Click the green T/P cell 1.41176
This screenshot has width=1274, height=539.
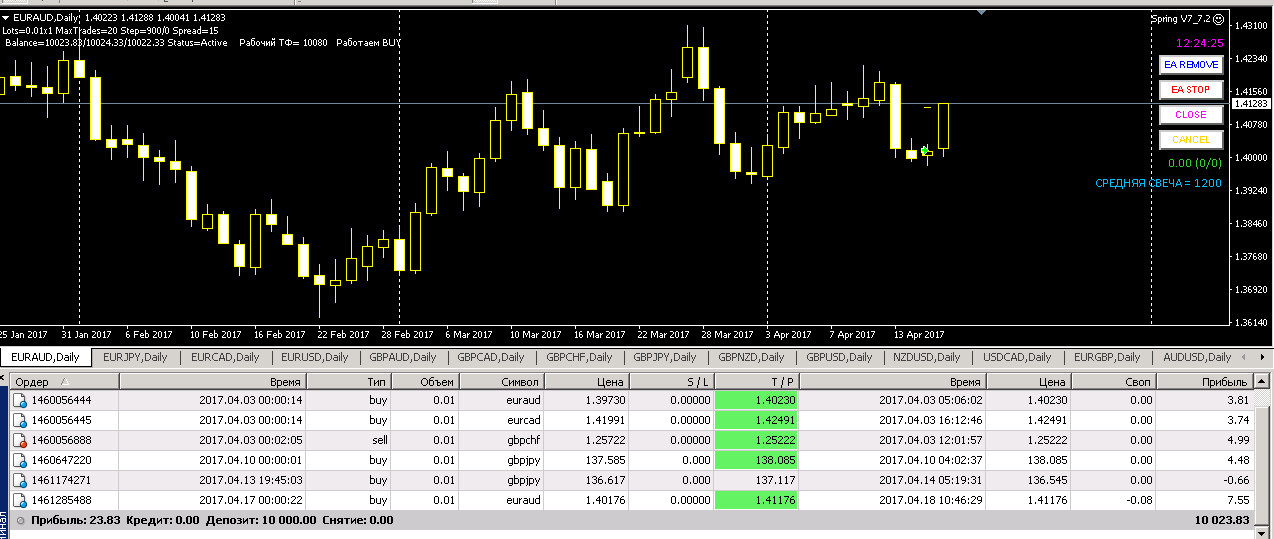point(757,500)
